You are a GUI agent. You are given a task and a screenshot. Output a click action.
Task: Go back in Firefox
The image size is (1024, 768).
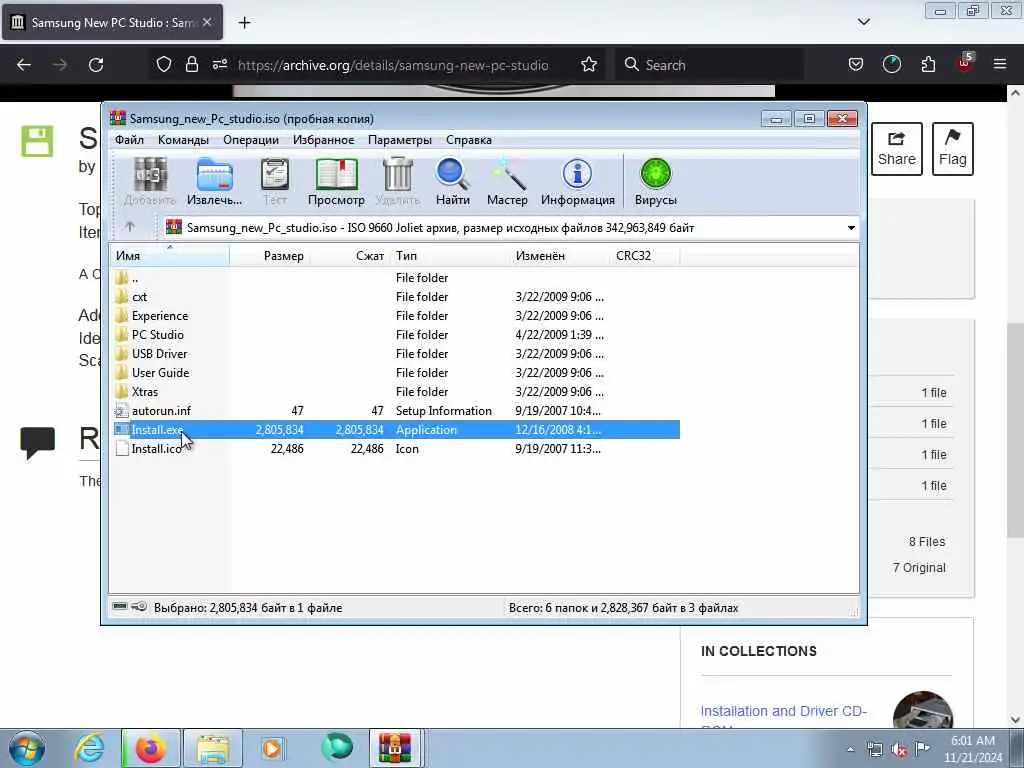click(24, 65)
